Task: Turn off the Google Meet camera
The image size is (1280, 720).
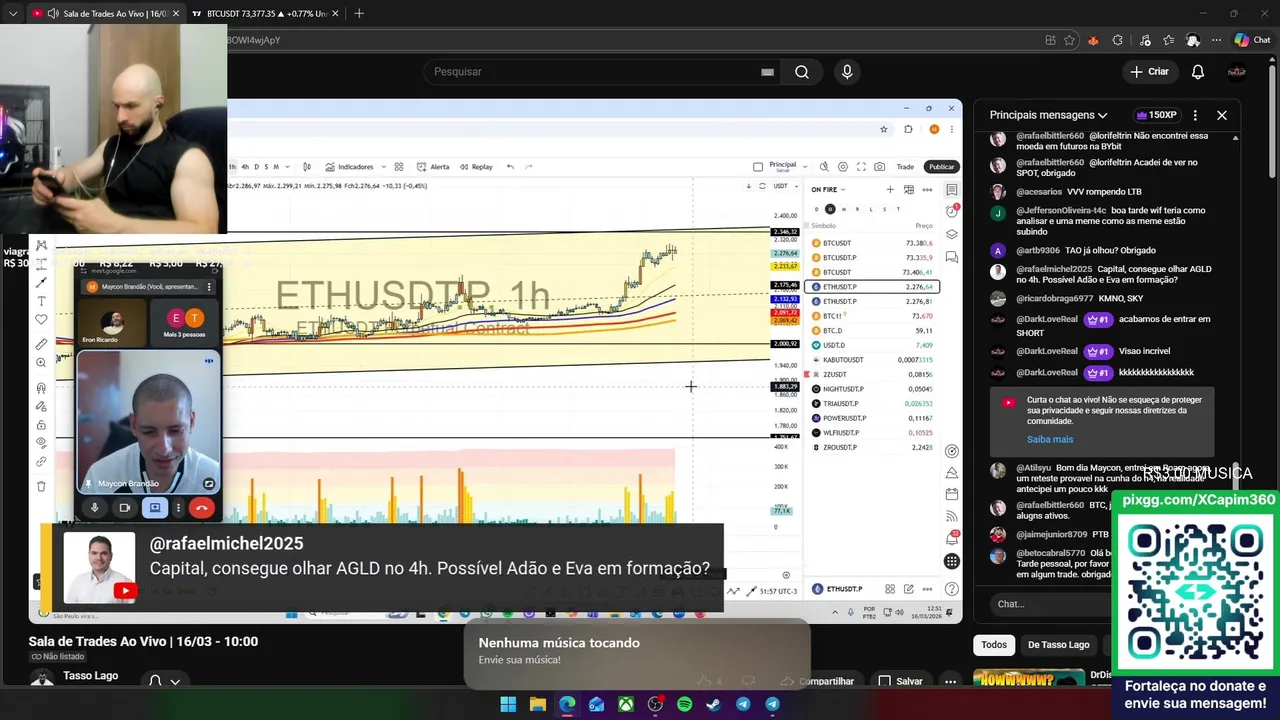Action: (125, 508)
